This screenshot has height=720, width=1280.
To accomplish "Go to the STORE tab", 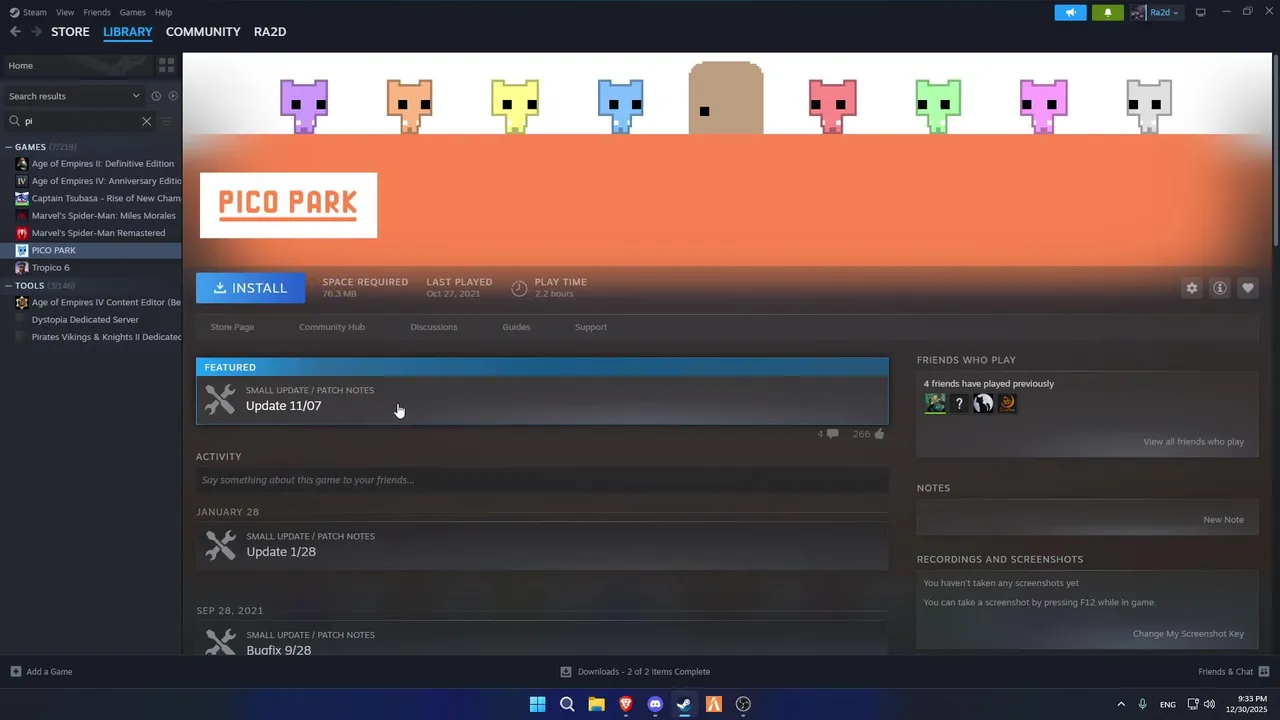I will pyautogui.click(x=70, y=32).
